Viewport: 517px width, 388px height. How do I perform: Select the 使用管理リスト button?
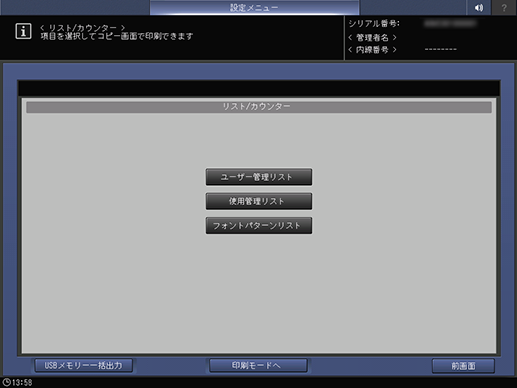[x=259, y=201]
